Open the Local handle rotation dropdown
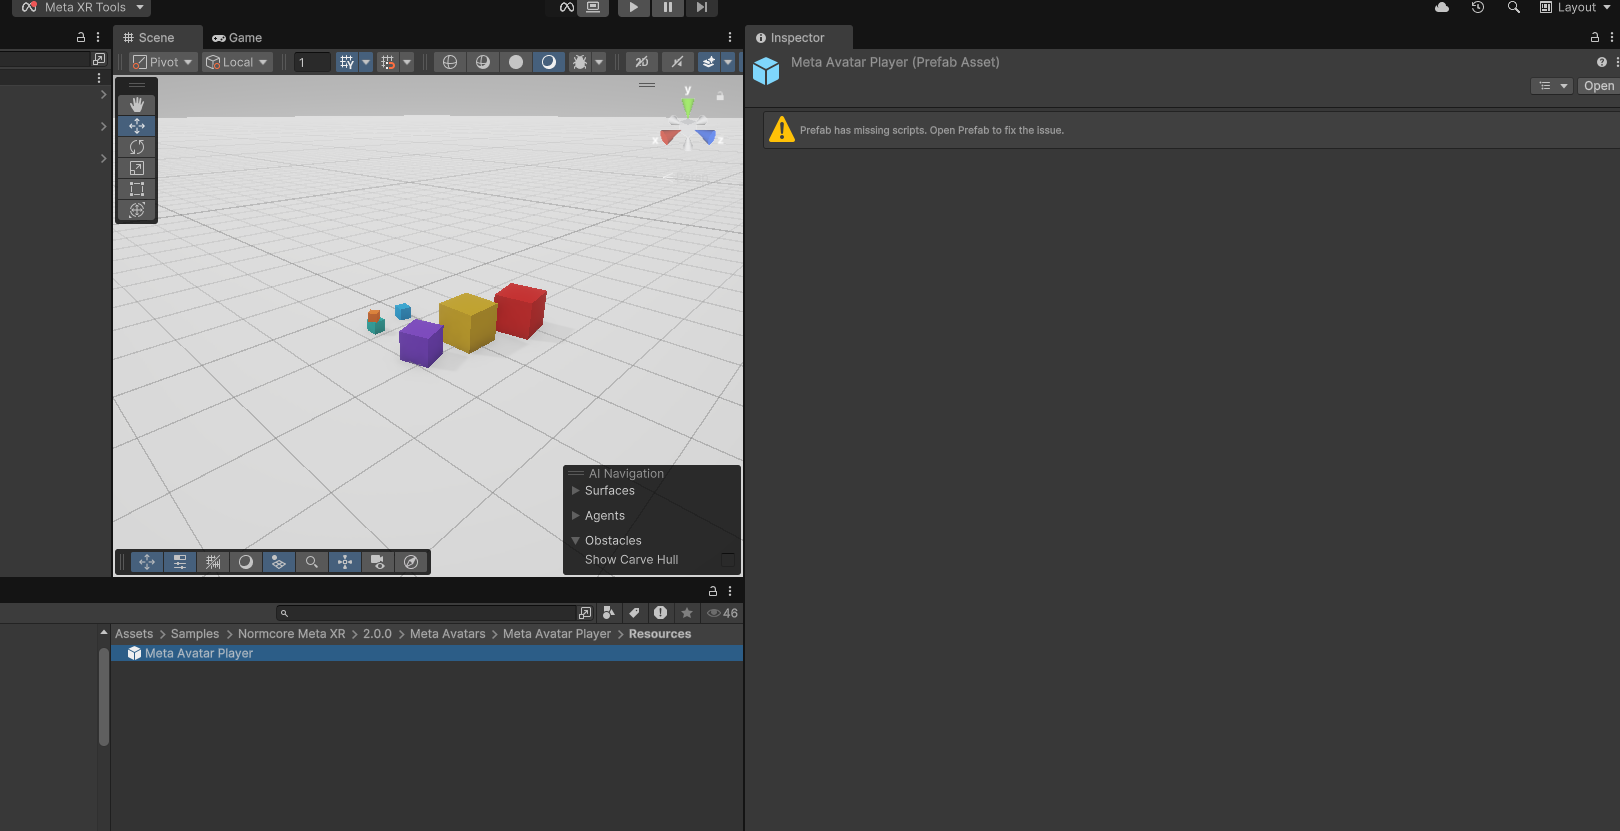The height and width of the screenshot is (831, 1620). [x=238, y=62]
